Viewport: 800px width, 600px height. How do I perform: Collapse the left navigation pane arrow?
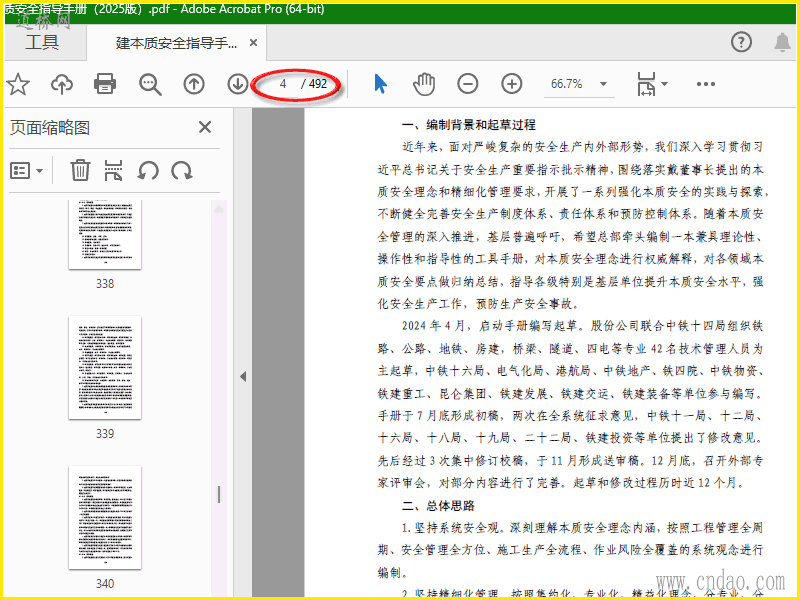pyautogui.click(x=243, y=377)
